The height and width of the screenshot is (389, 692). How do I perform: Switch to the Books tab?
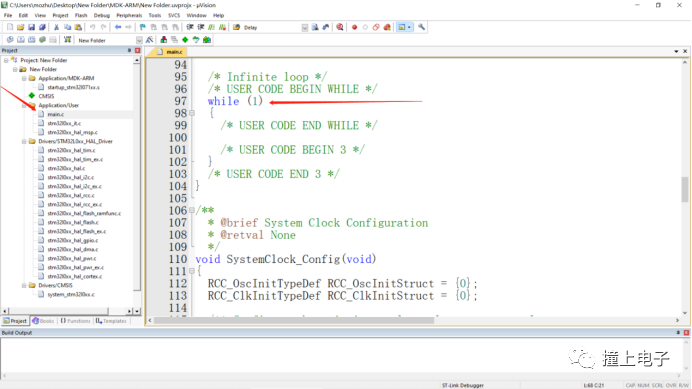coord(43,321)
